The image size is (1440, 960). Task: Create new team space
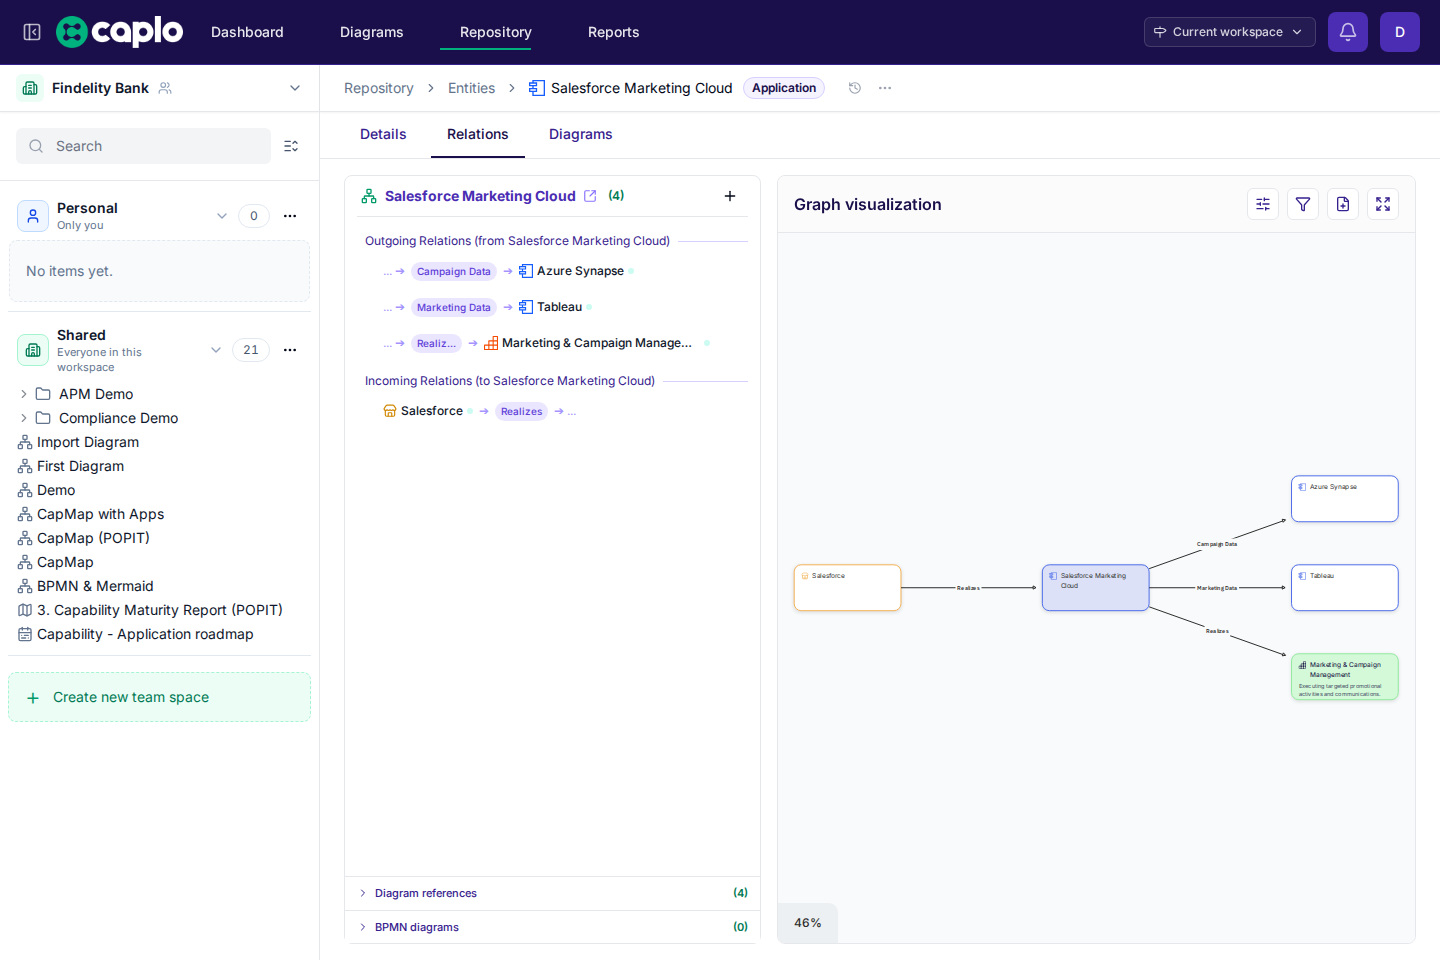coord(160,697)
